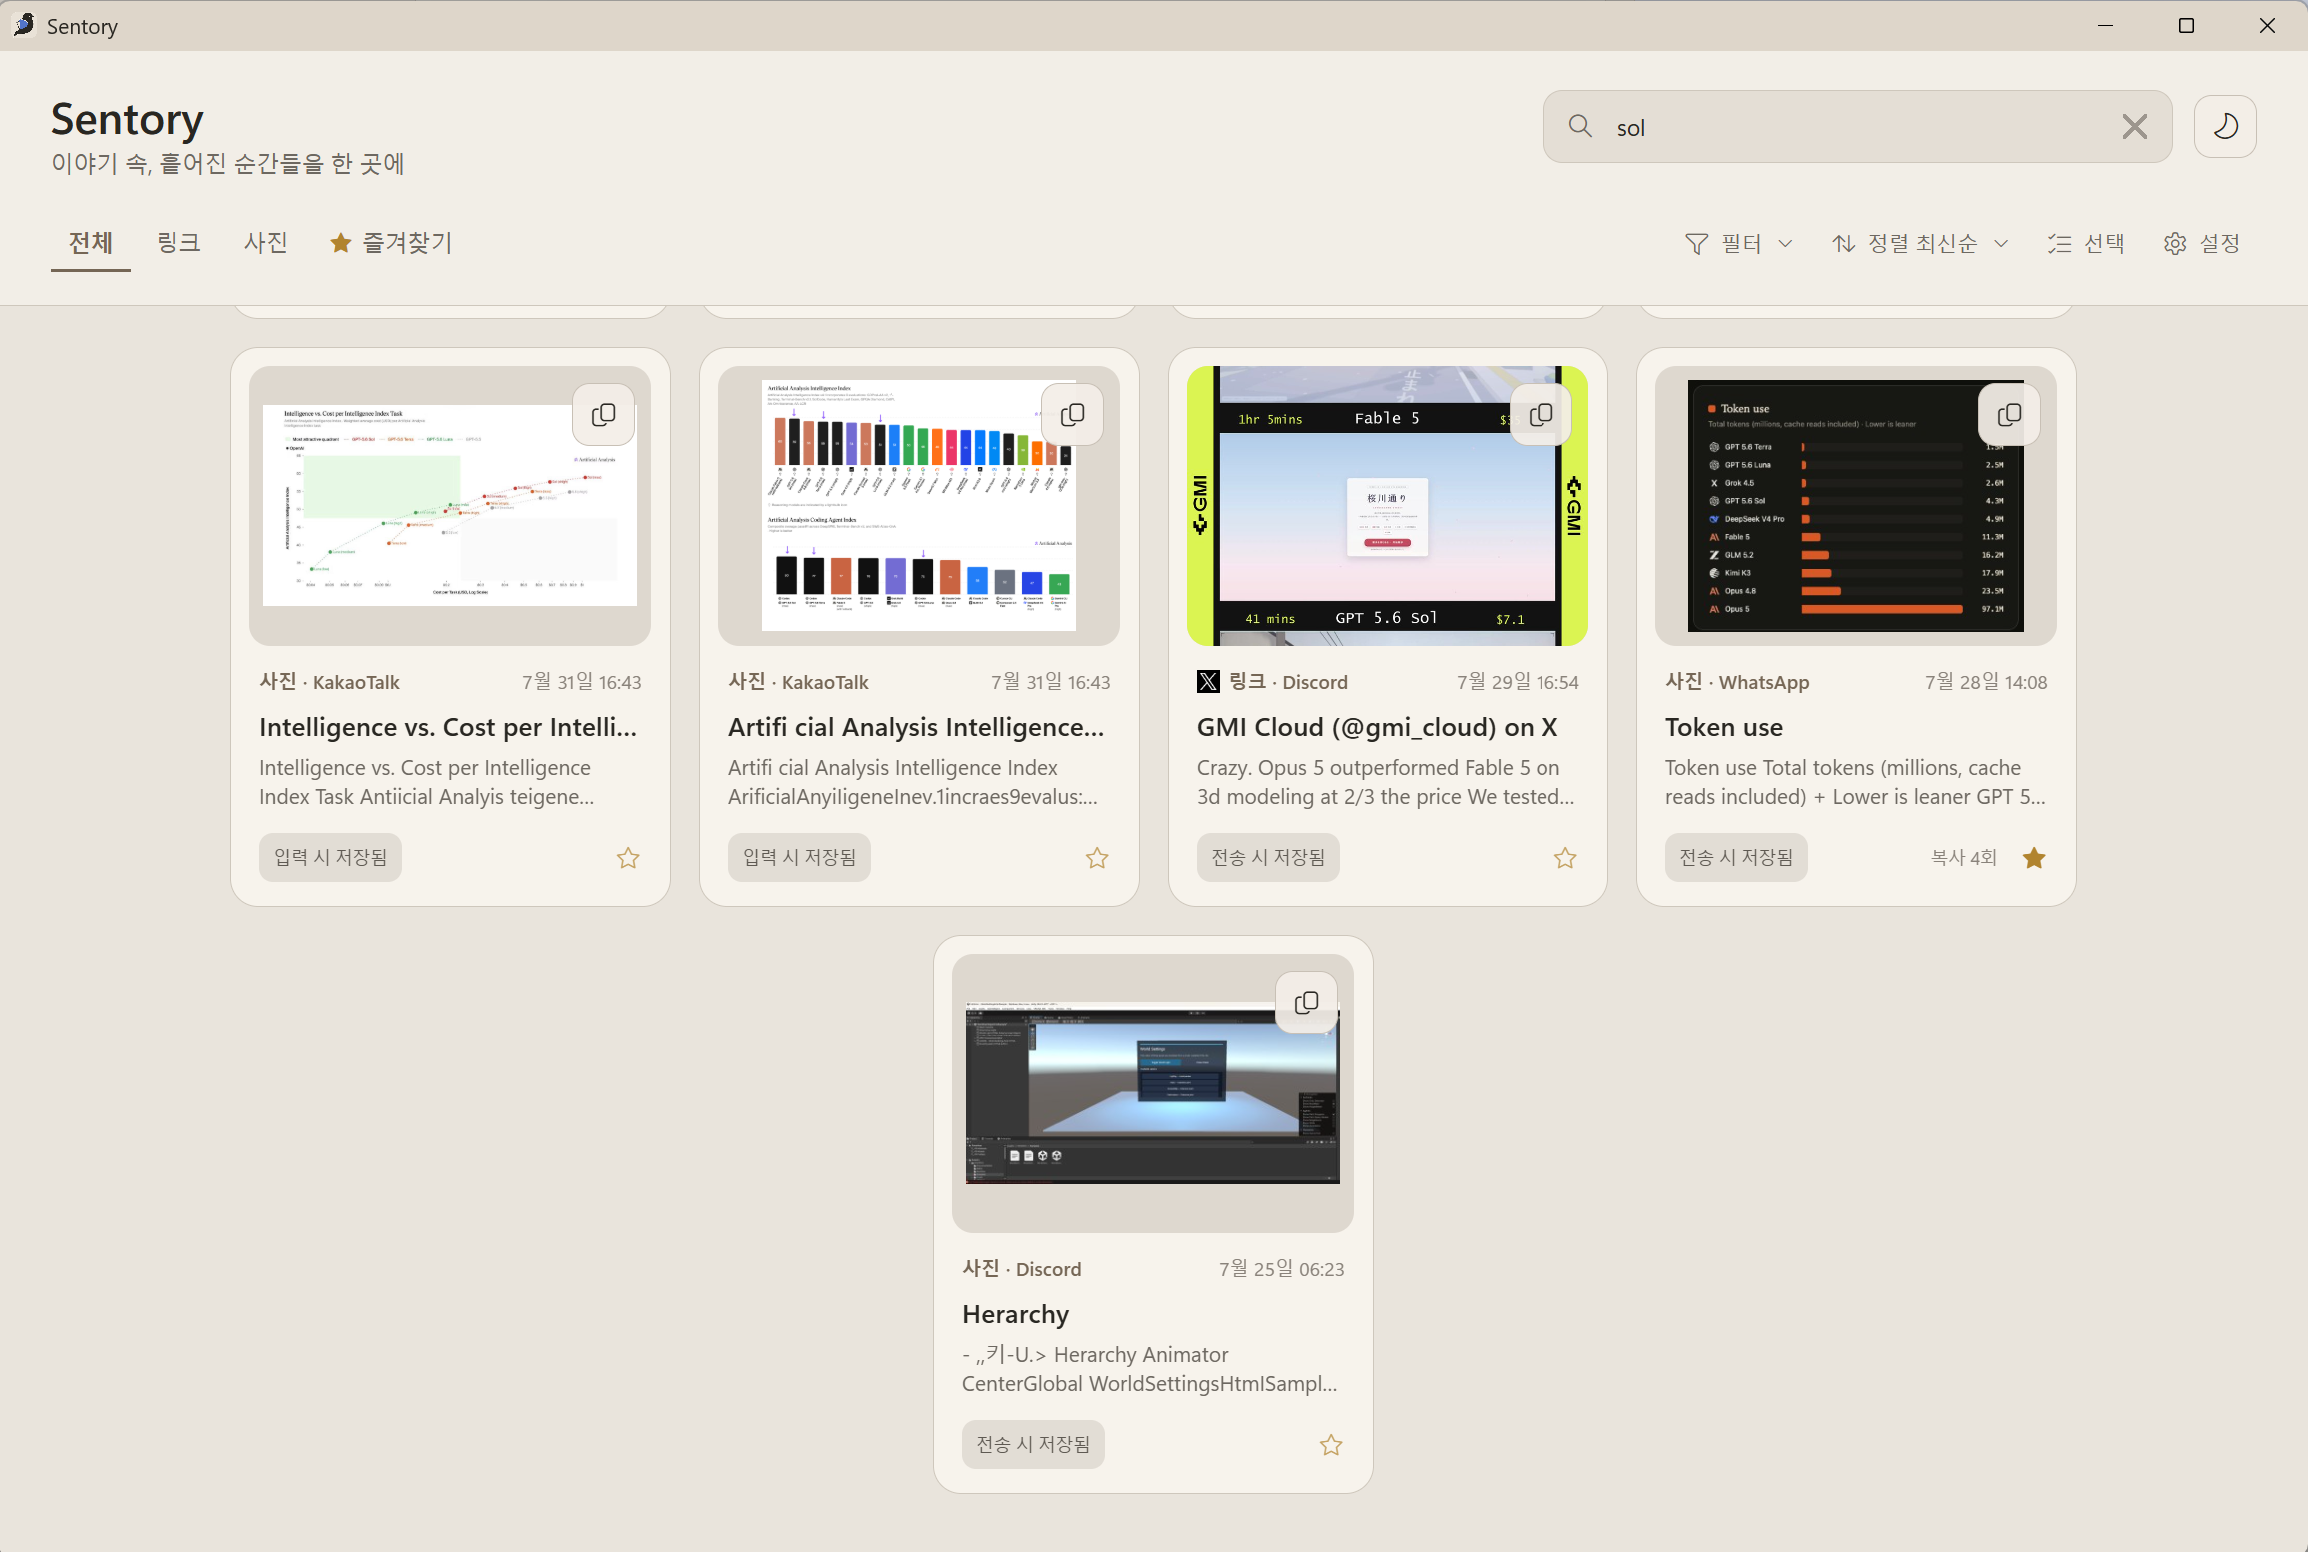Toggle dark mode with moon icon
The height and width of the screenshot is (1552, 2308).
[2225, 127]
